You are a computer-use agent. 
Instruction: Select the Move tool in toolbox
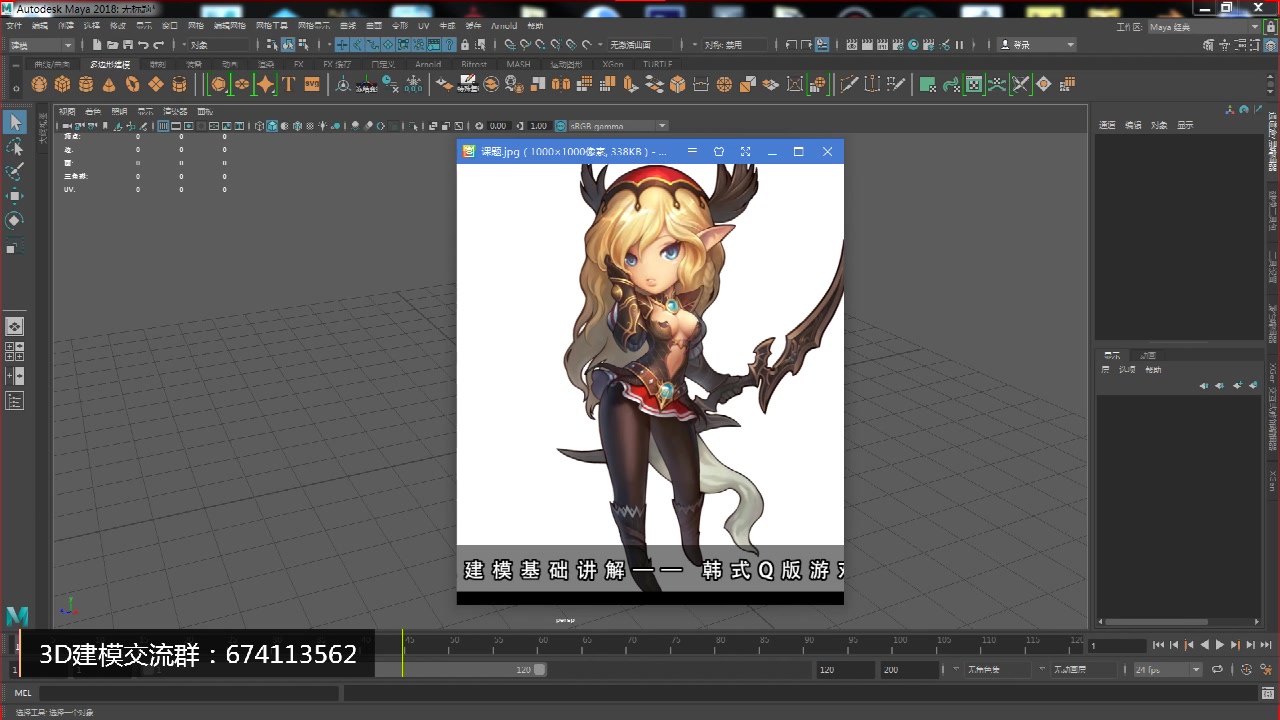coord(15,196)
